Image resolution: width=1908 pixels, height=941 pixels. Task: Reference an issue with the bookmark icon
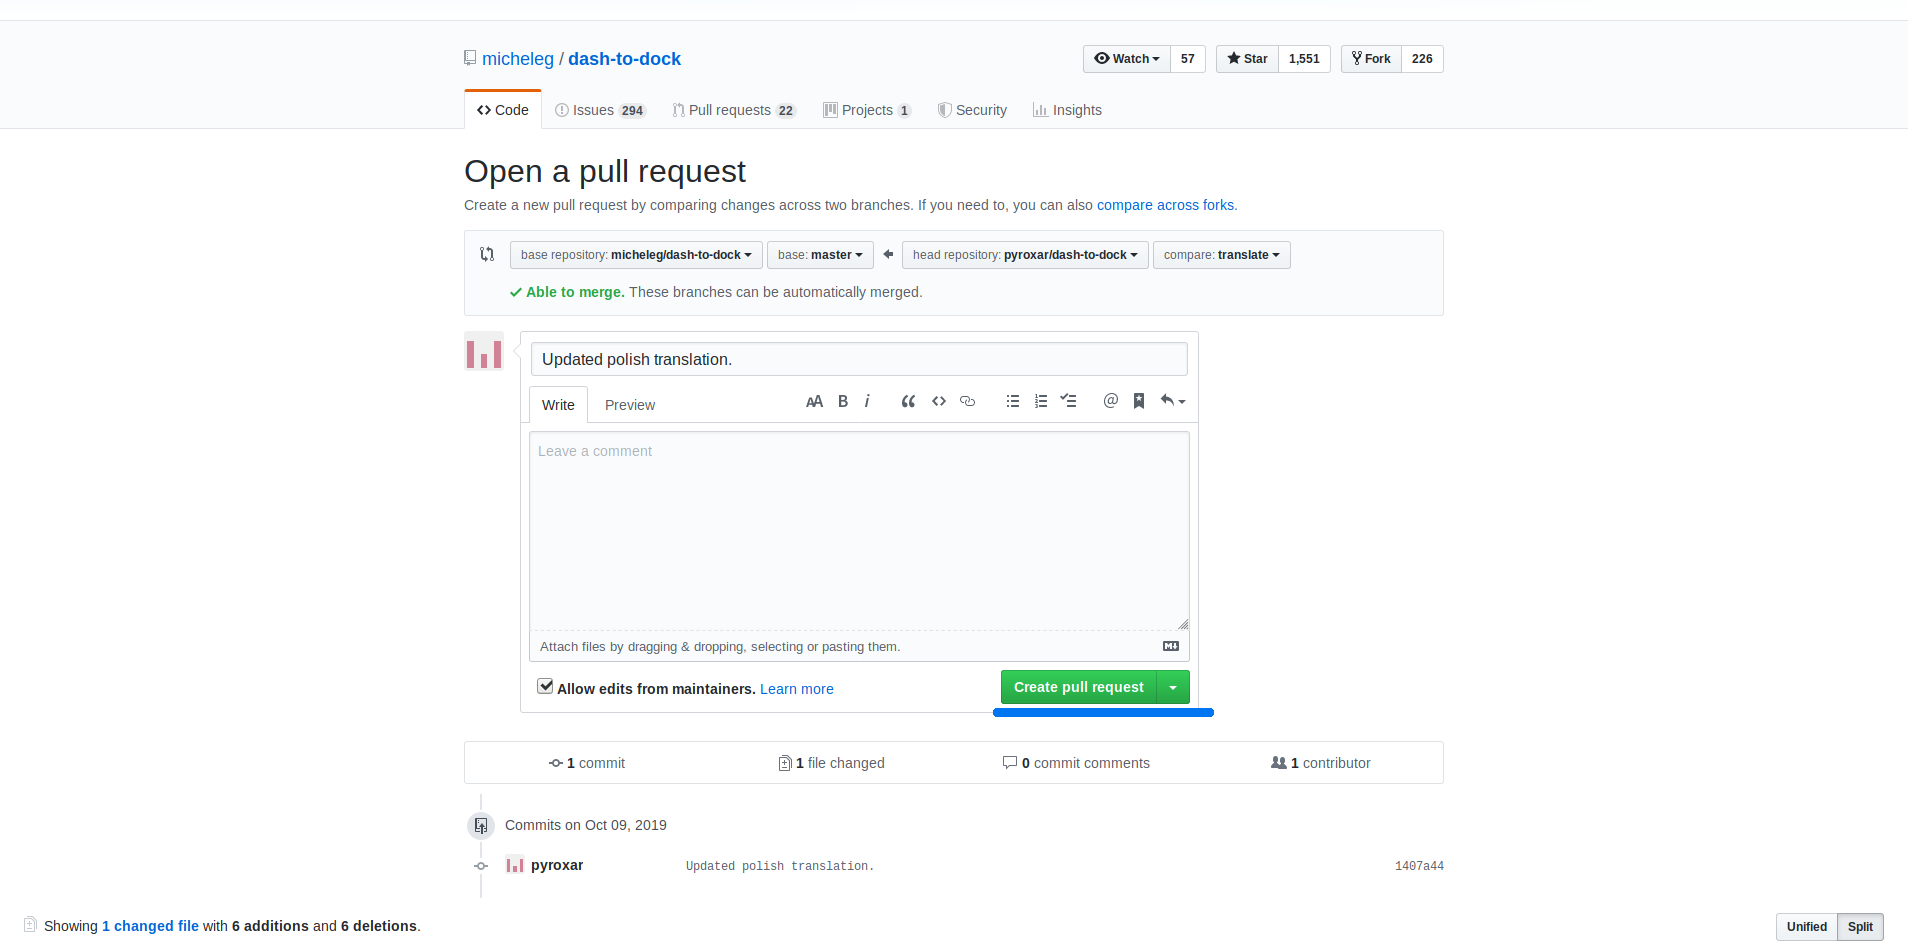pyautogui.click(x=1139, y=401)
